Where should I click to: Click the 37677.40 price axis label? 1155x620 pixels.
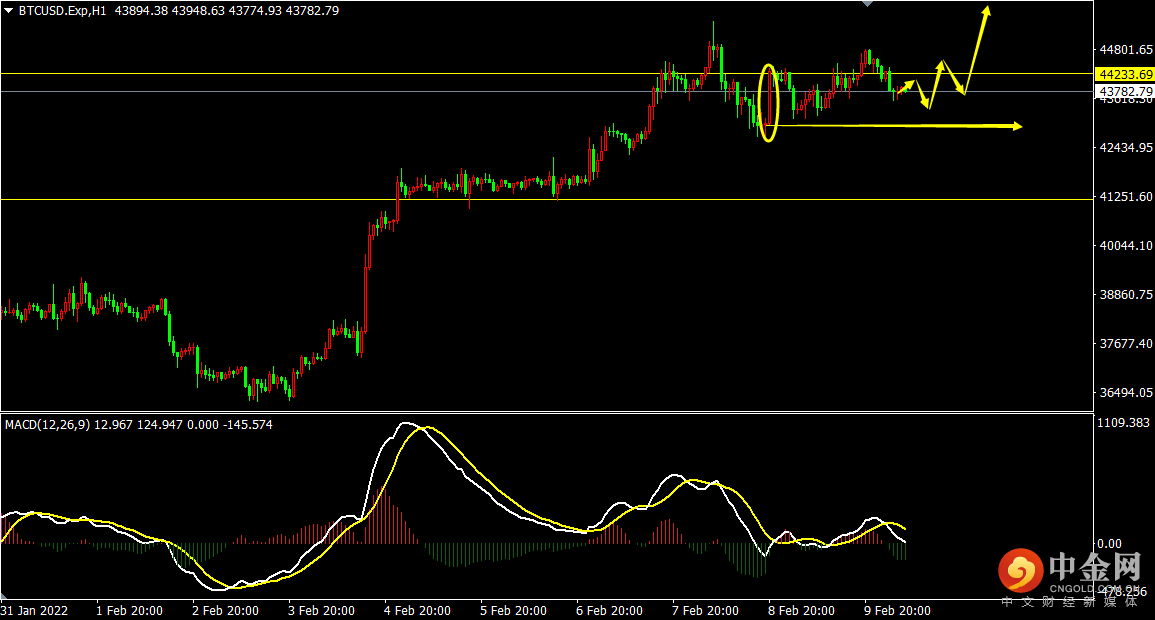point(1126,344)
